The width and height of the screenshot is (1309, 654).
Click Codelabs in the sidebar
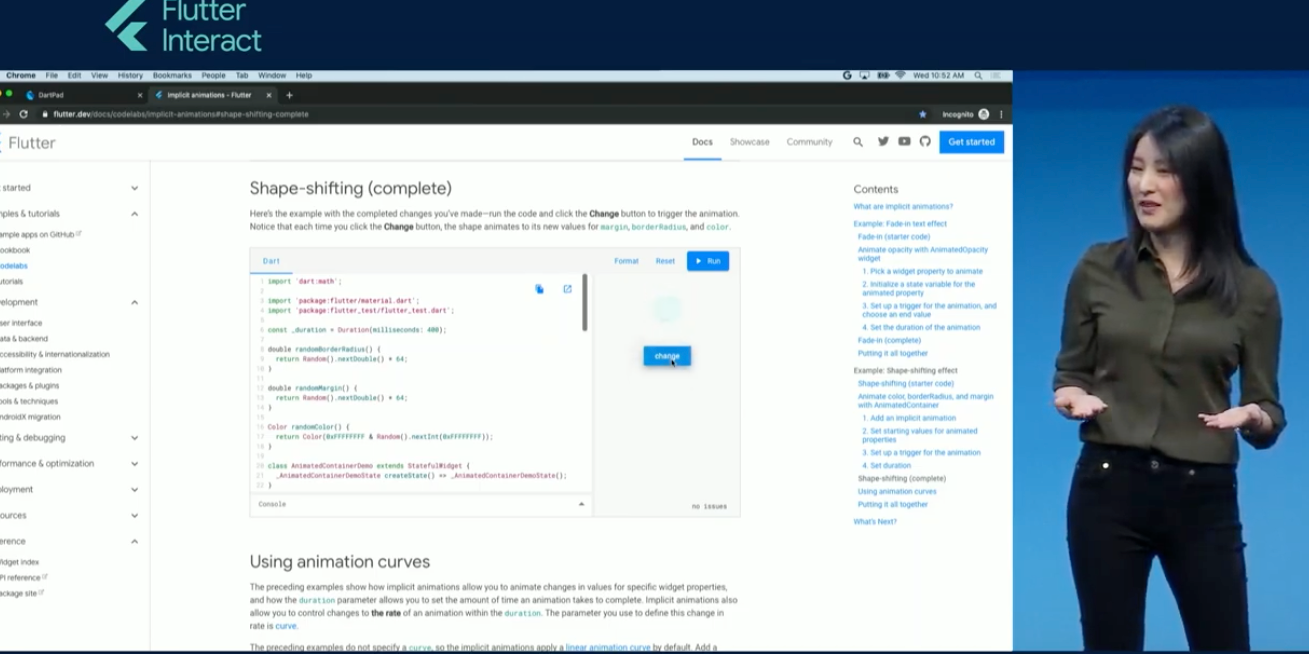click(x=13, y=266)
